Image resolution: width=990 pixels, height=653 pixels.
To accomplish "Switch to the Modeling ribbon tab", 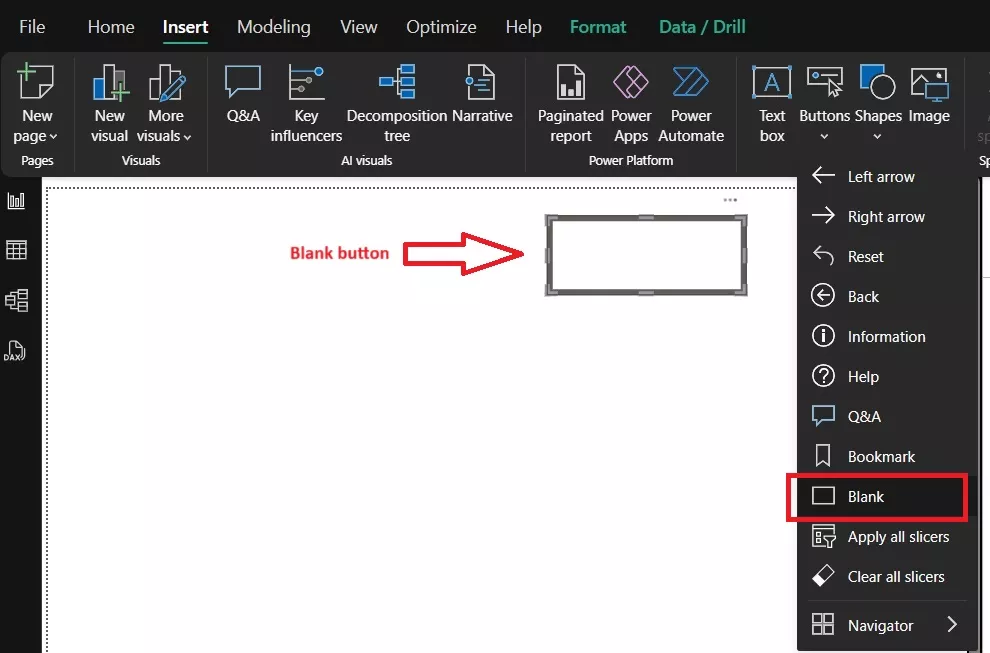I will click(x=273, y=27).
